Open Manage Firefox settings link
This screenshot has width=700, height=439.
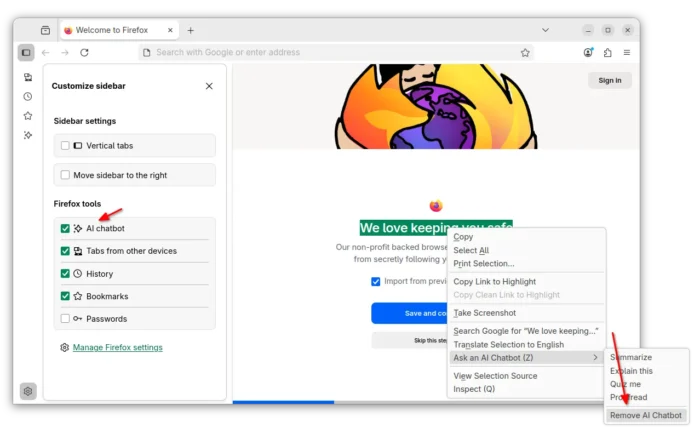tap(117, 348)
